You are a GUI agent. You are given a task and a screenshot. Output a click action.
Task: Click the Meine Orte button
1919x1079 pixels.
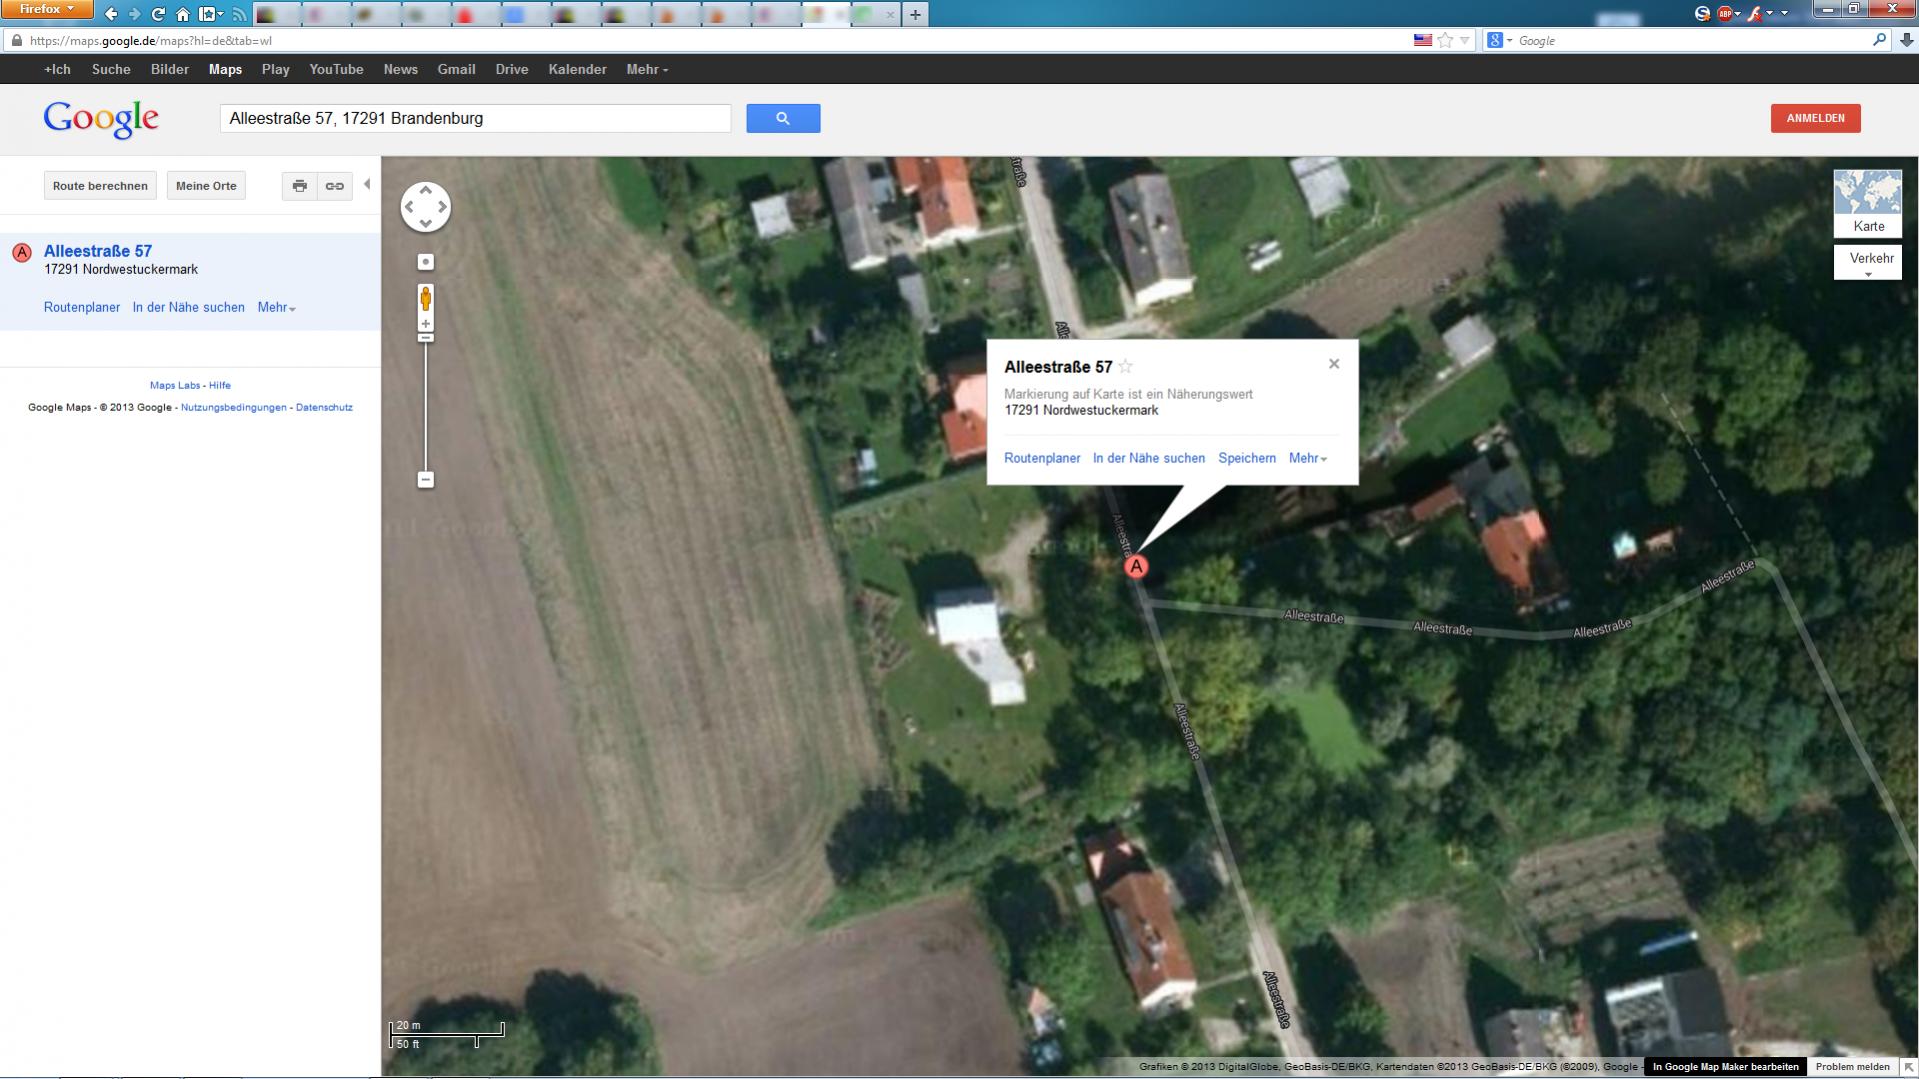206,186
